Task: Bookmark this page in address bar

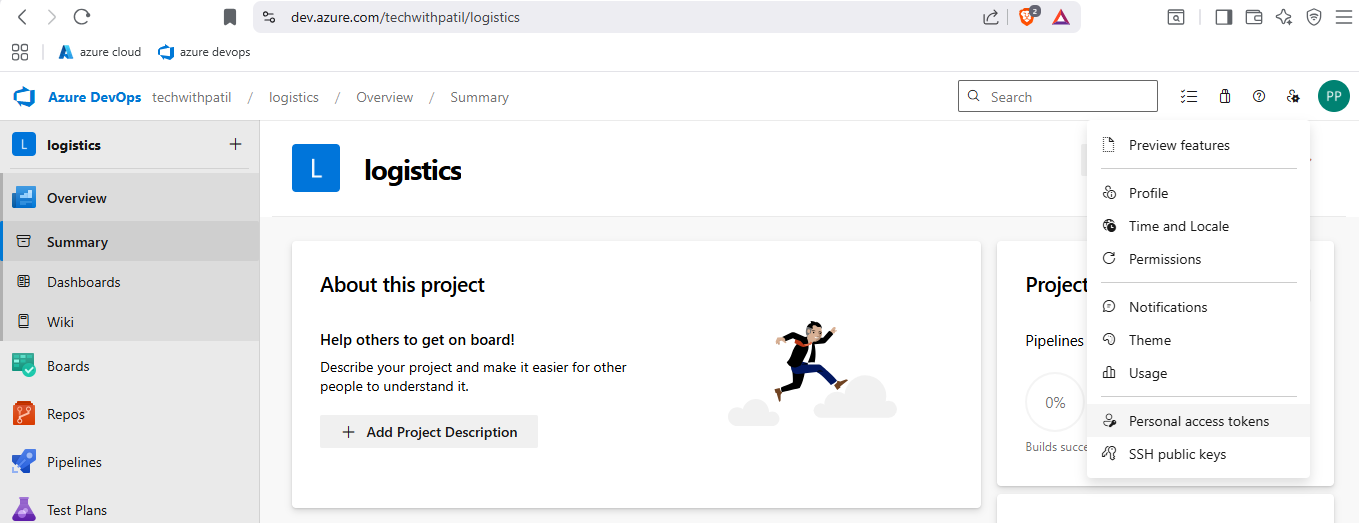Action: [x=230, y=17]
